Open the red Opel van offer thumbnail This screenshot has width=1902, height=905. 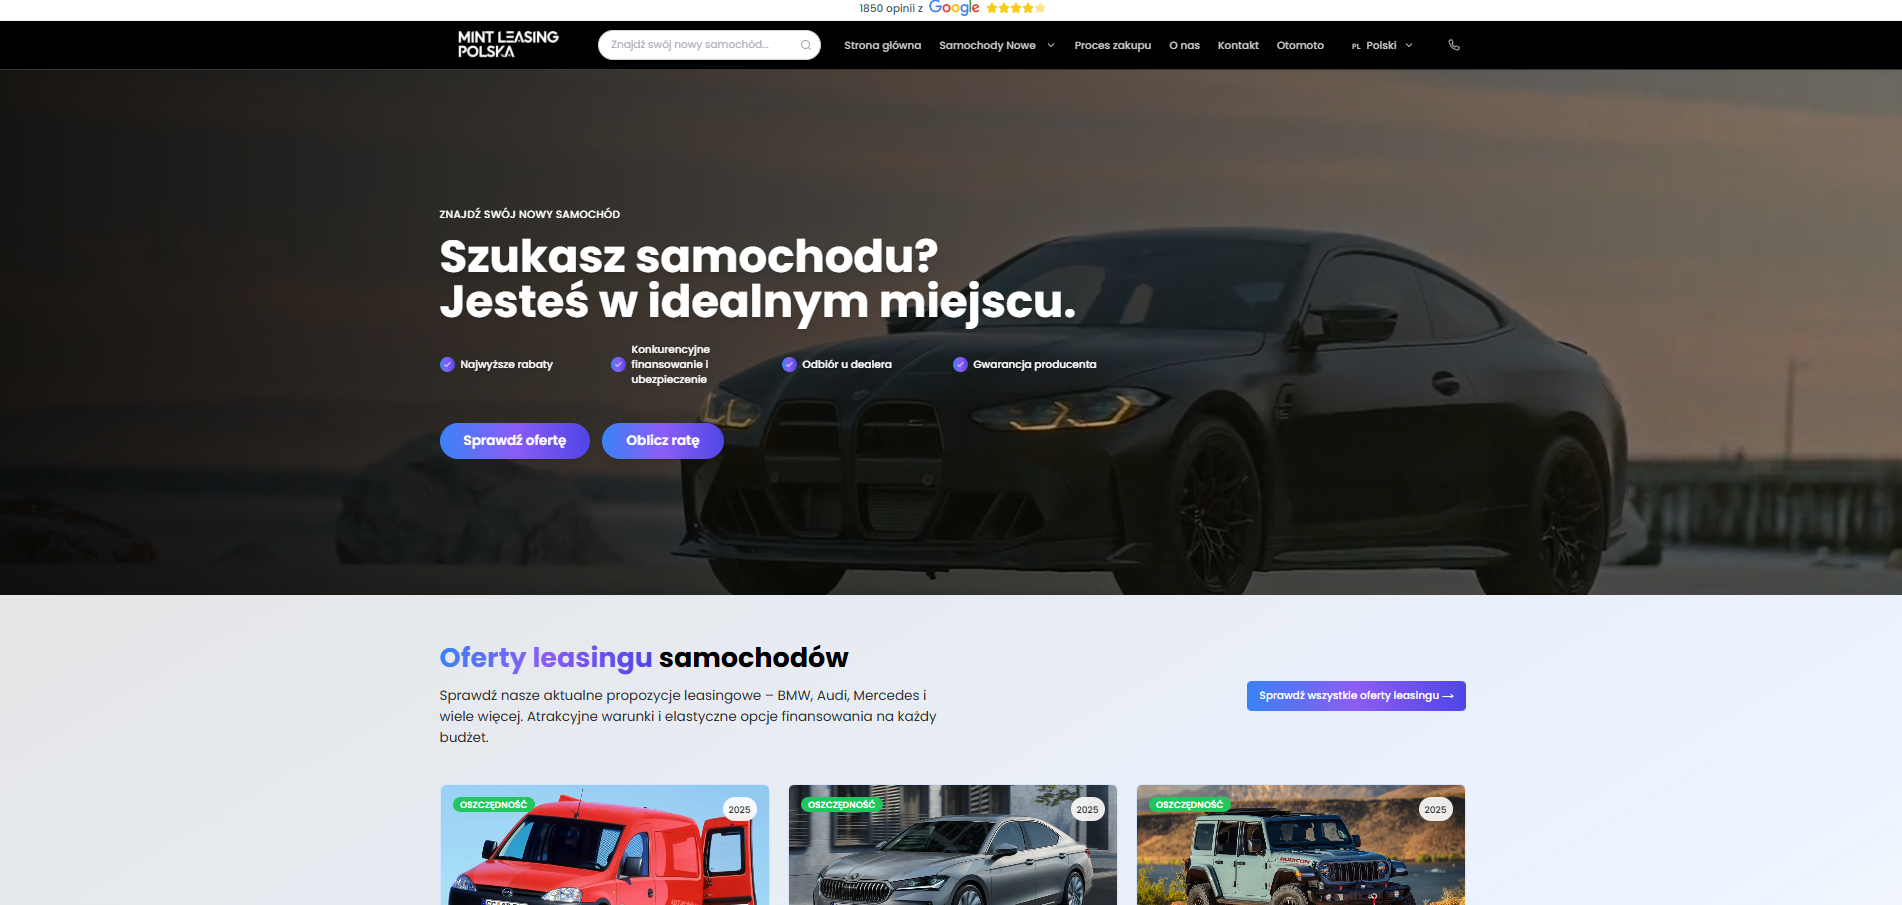tap(605, 845)
